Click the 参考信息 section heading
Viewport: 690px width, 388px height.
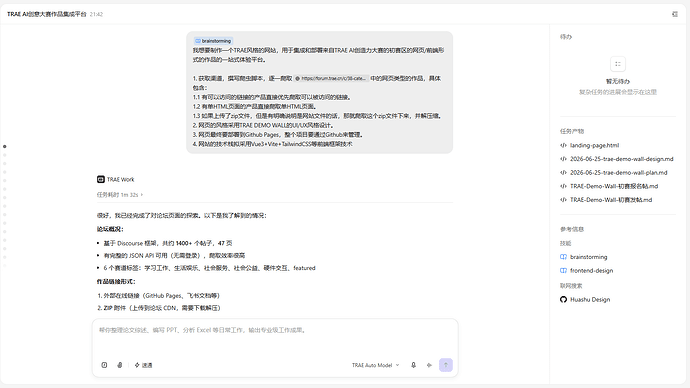[572, 229]
